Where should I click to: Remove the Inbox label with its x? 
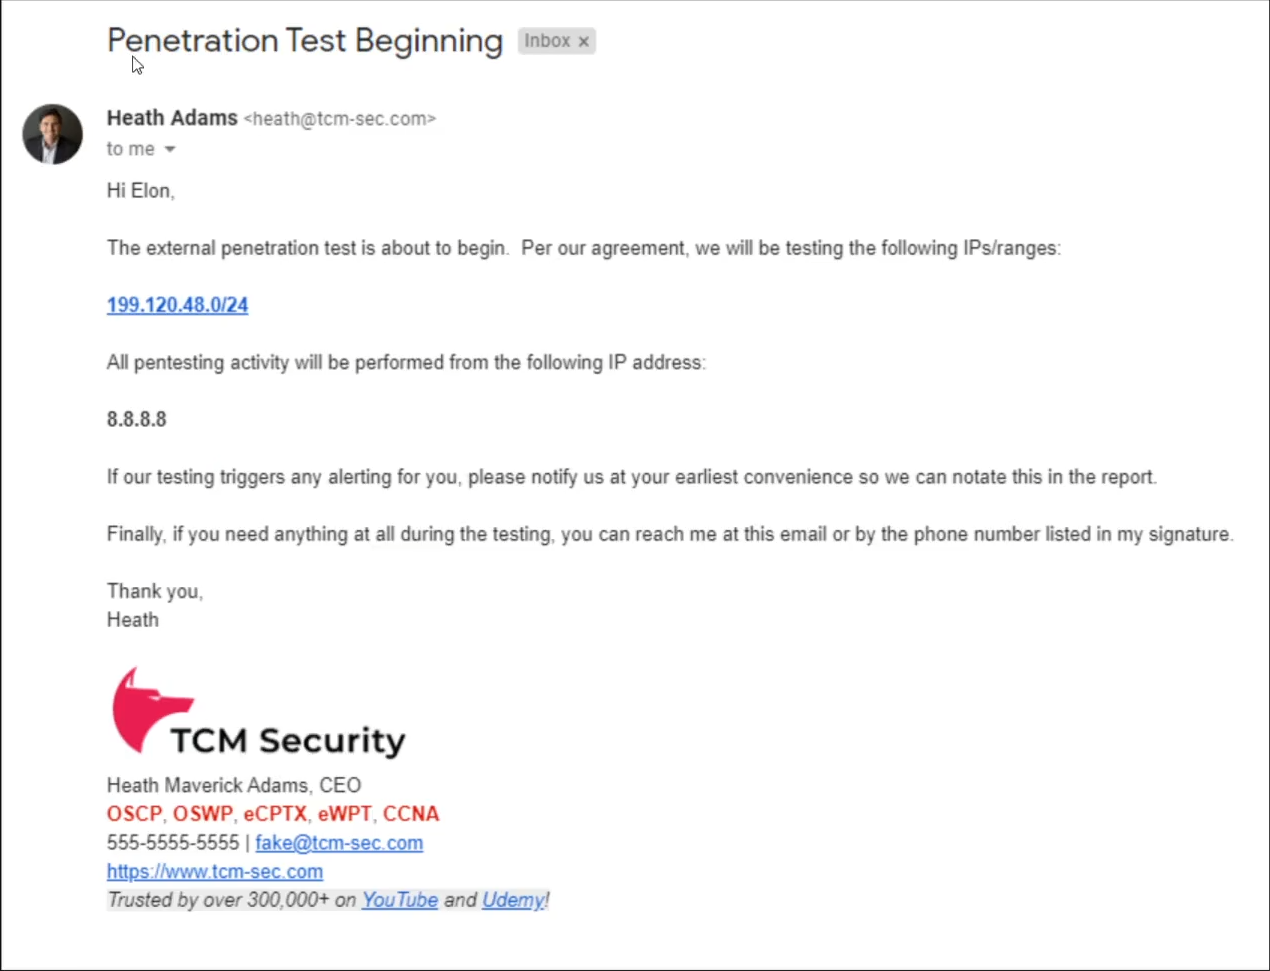(584, 42)
